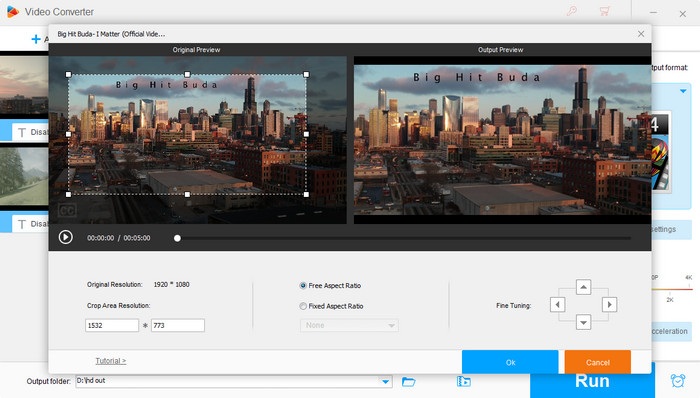Click the playback seek slider handle
This screenshot has height=398, width=700.
coord(177,238)
